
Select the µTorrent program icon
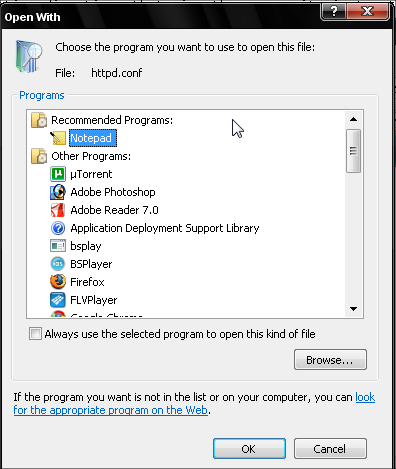(x=58, y=174)
